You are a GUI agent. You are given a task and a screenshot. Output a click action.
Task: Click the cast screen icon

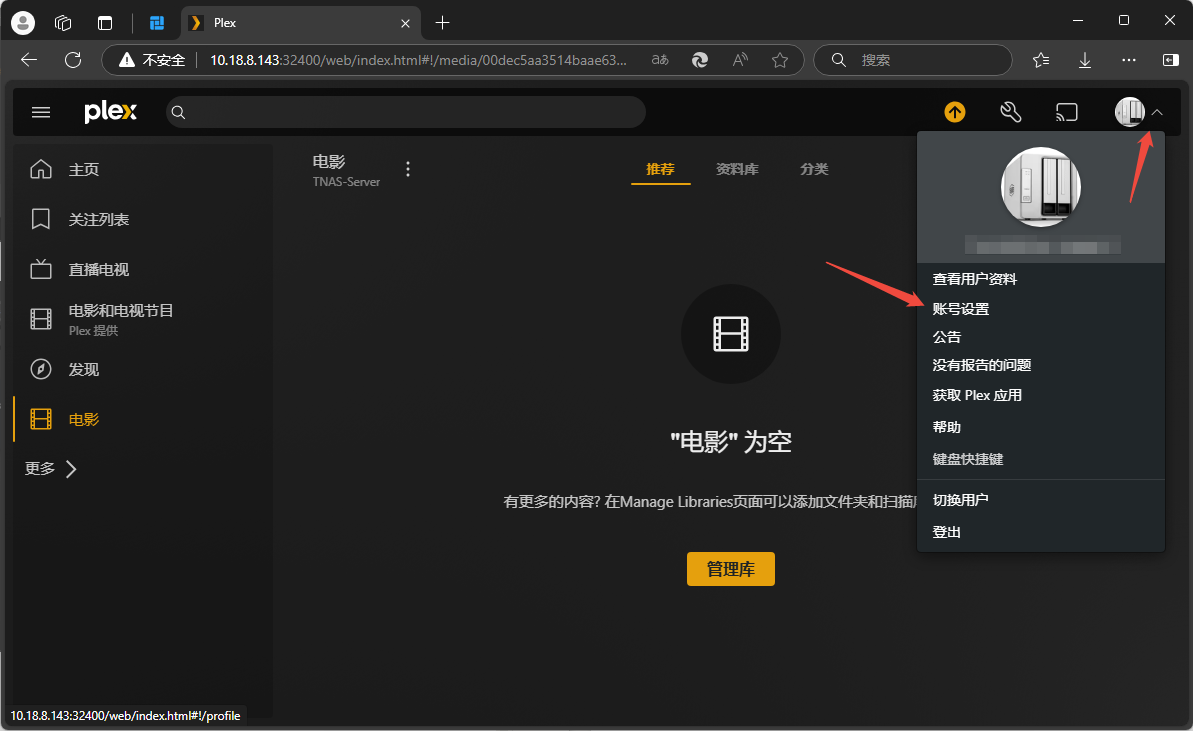pyautogui.click(x=1067, y=113)
